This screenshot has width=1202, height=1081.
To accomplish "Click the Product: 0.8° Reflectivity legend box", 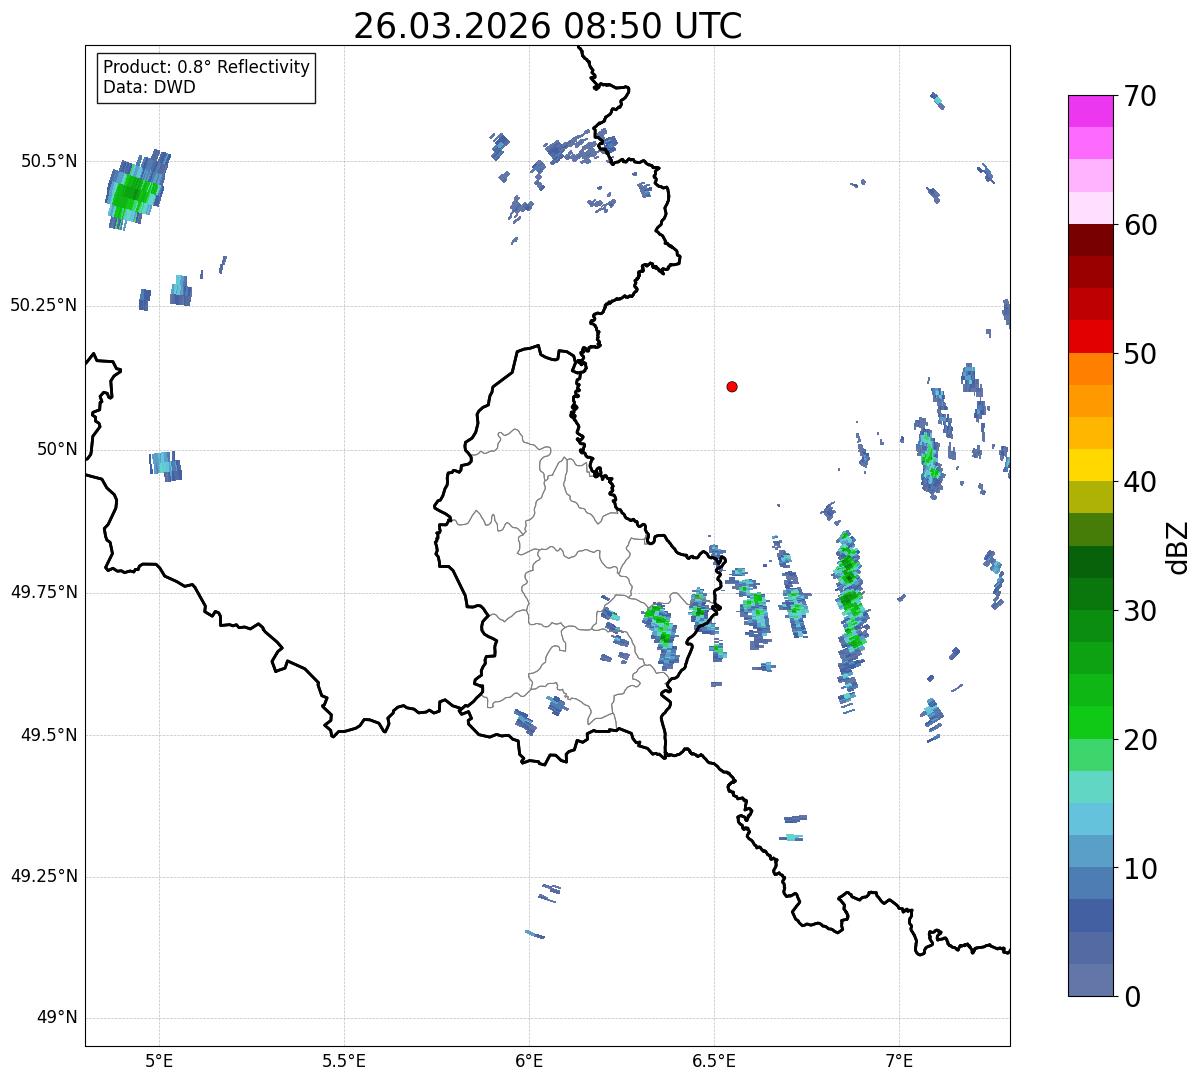I will pos(207,77).
